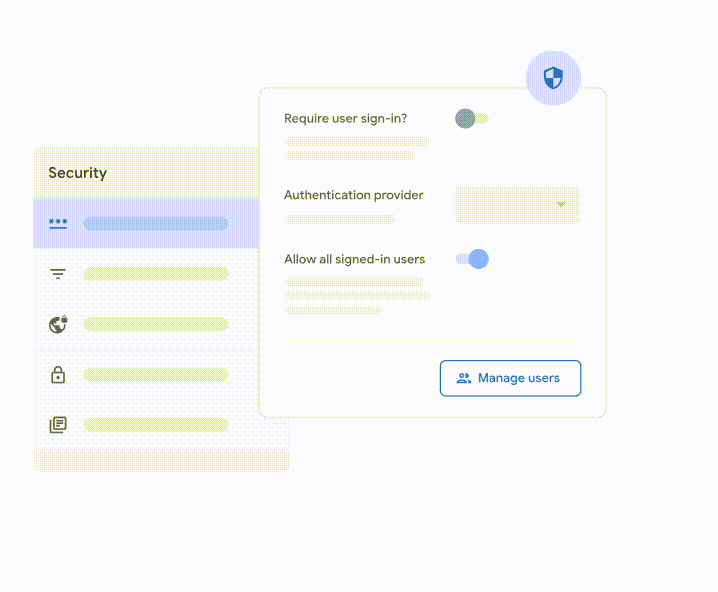Click the password asterisks icon in sidebar
Viewport: 718px width, 592px height.
click(58, 223)
